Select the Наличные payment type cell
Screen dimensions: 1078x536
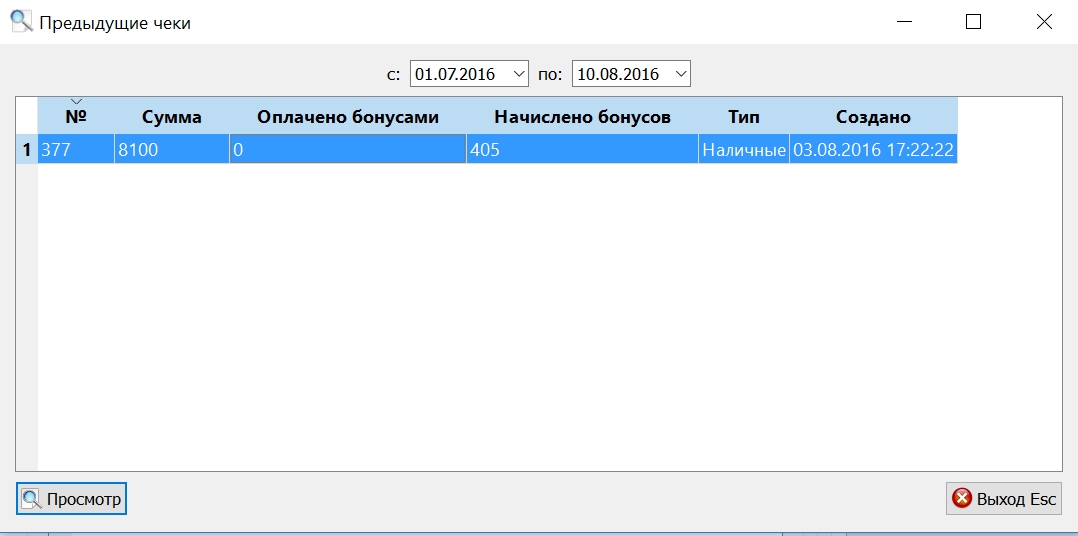point(744,150)
